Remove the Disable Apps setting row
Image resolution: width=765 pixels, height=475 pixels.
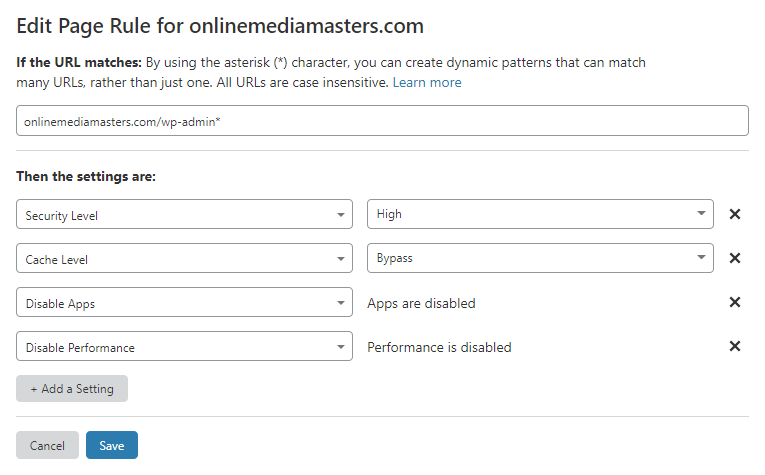tap(734, 302)
